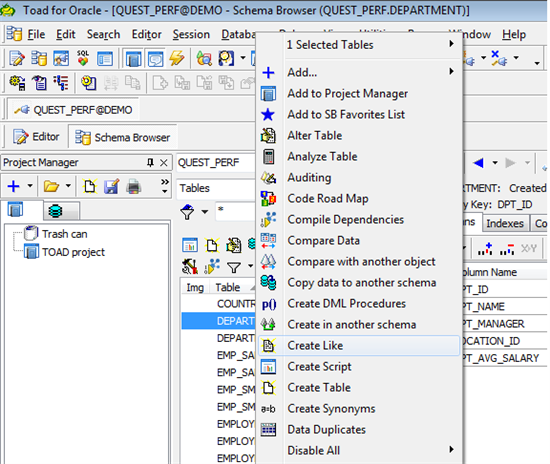This screenshot has height=464, width=550.
Task: Pin the Project Manager panel
Action: click(x=150, y=162)
